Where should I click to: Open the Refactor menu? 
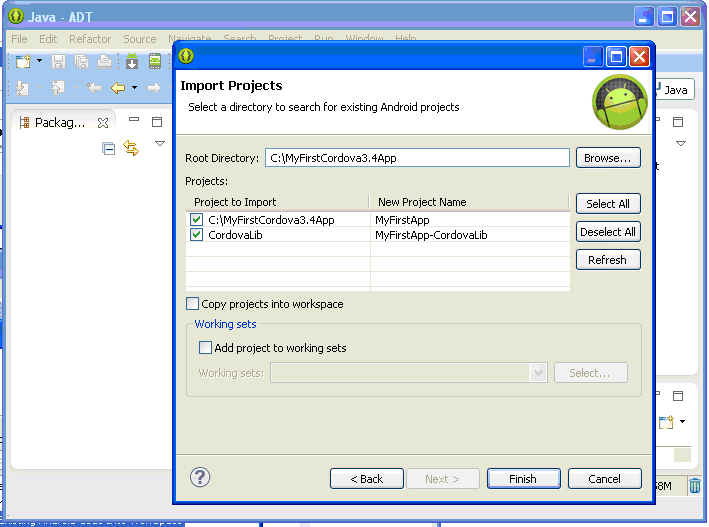pos(90,39)
